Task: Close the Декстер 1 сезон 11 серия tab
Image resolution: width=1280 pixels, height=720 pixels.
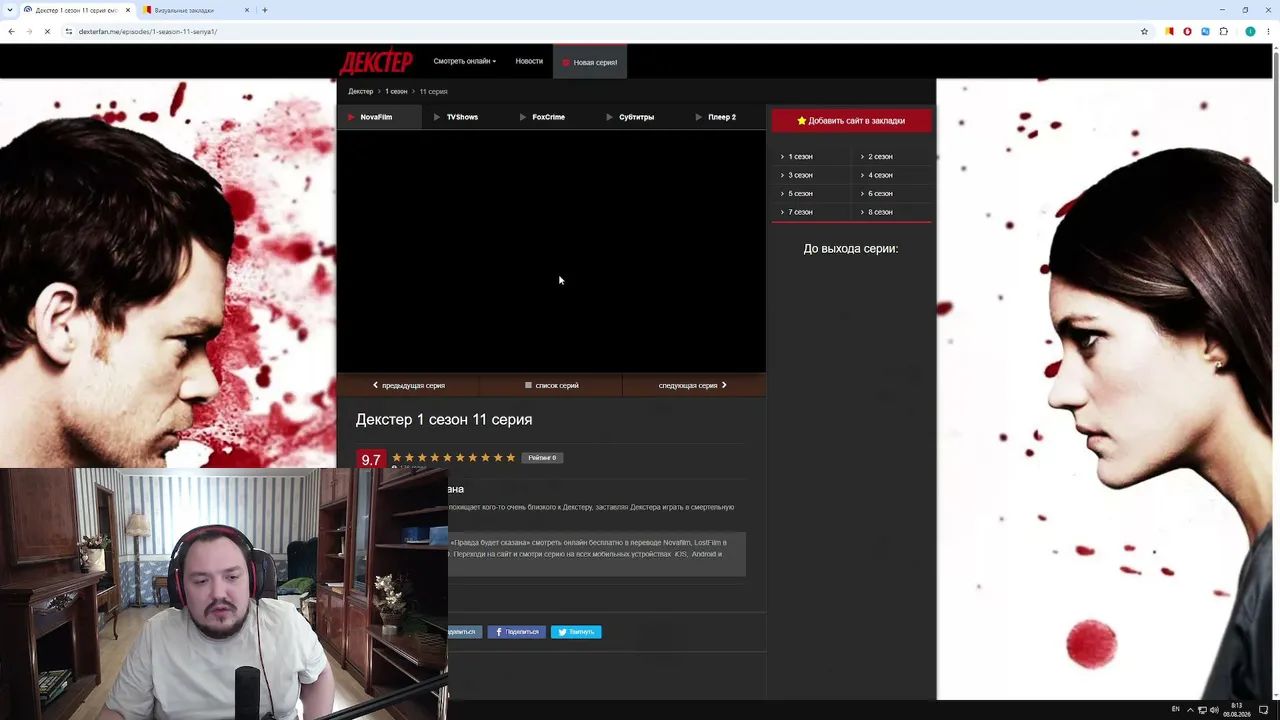Action: coord(127,10)
